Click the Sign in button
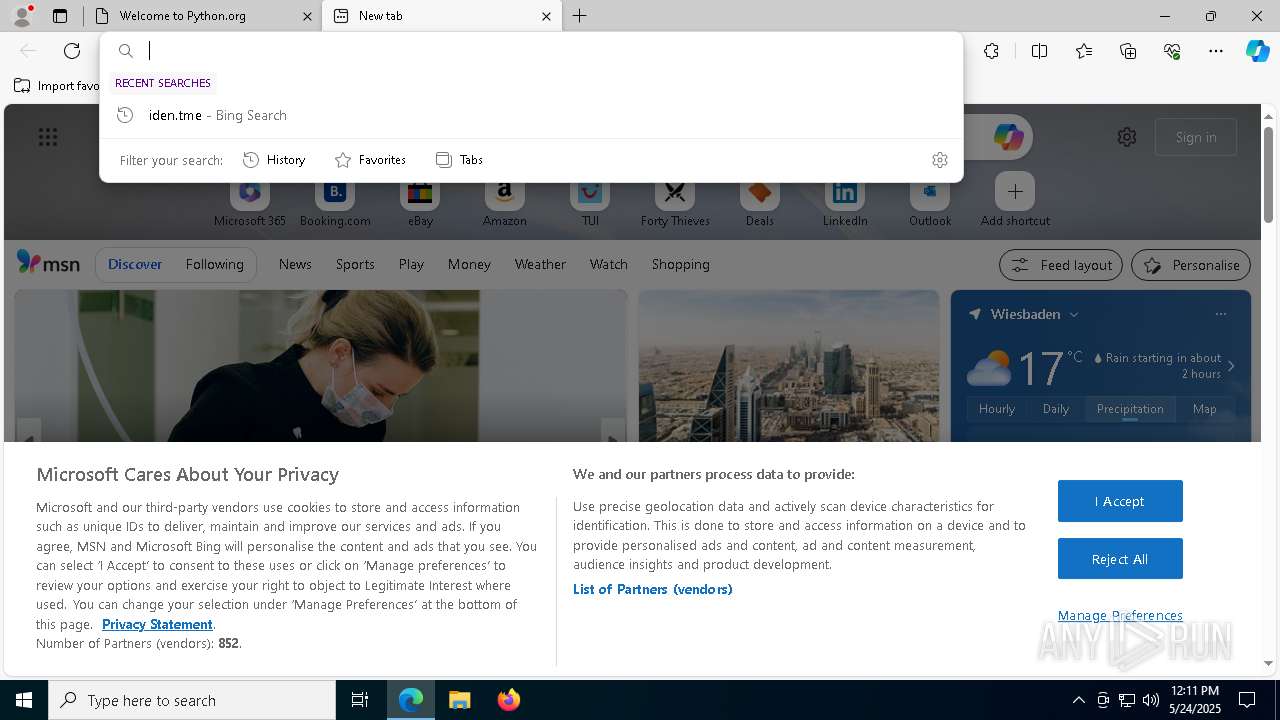The height and width of the screenshot is (720, 1280). (1196, 137)
